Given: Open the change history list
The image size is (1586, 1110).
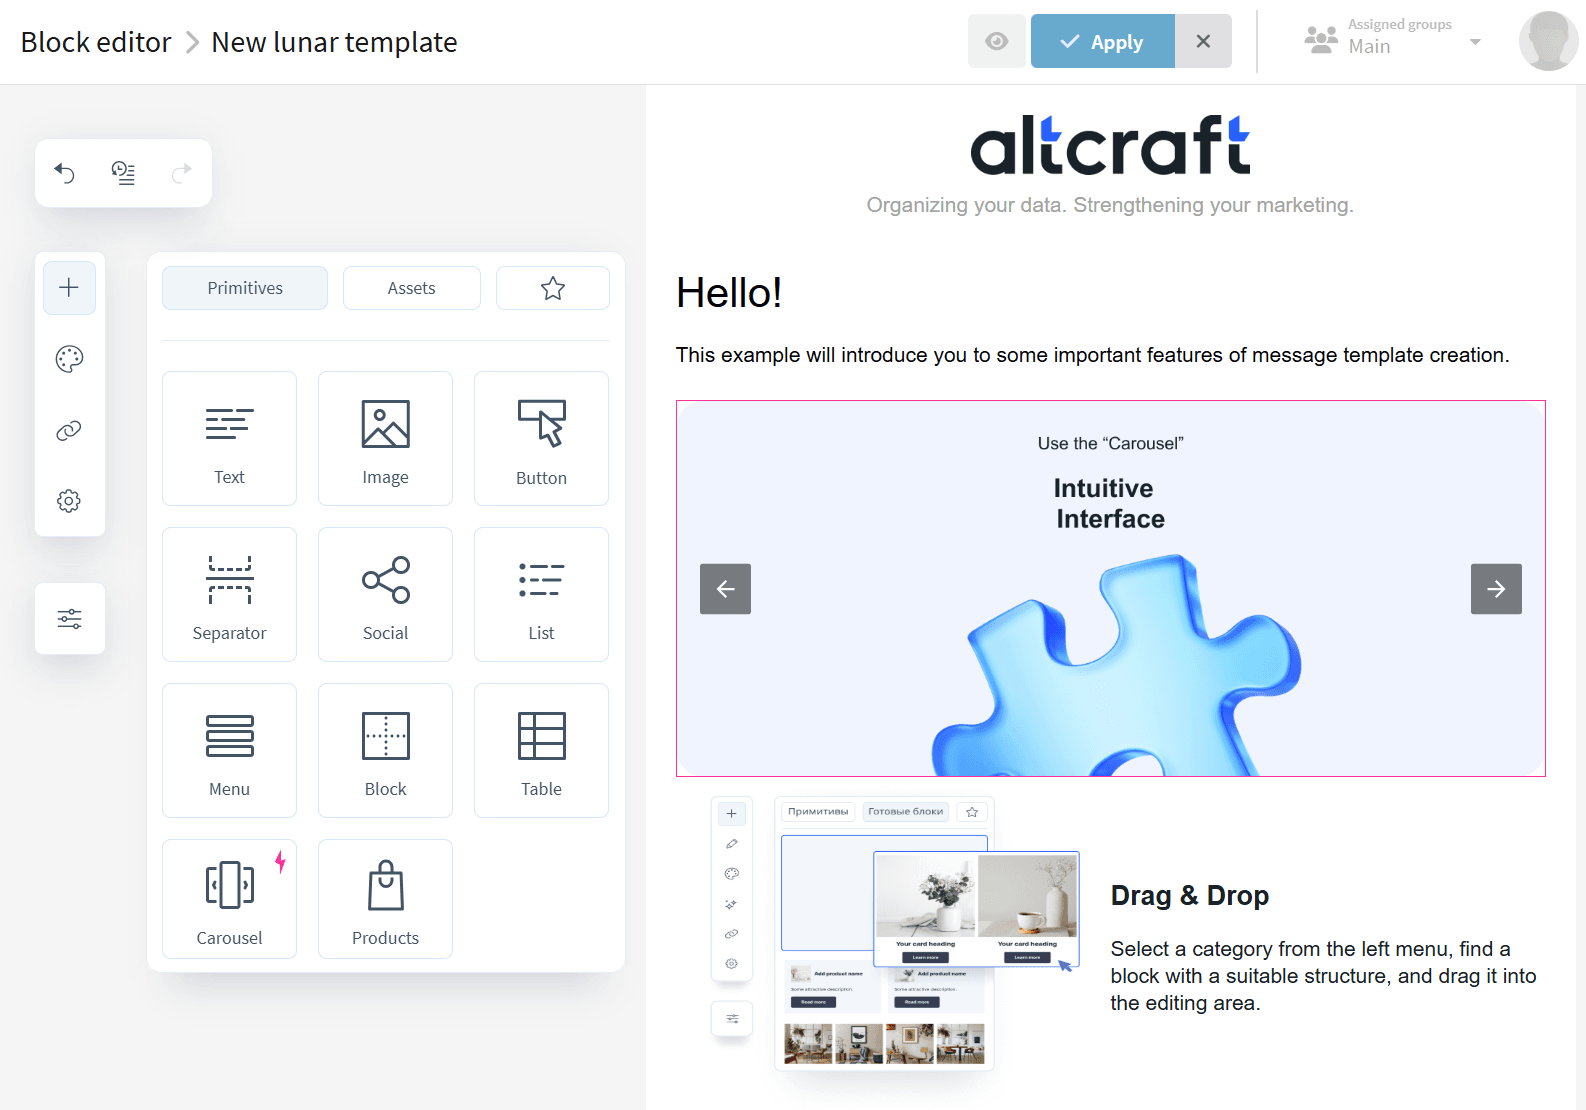Looking at the screenshot, I should point(123,173).
